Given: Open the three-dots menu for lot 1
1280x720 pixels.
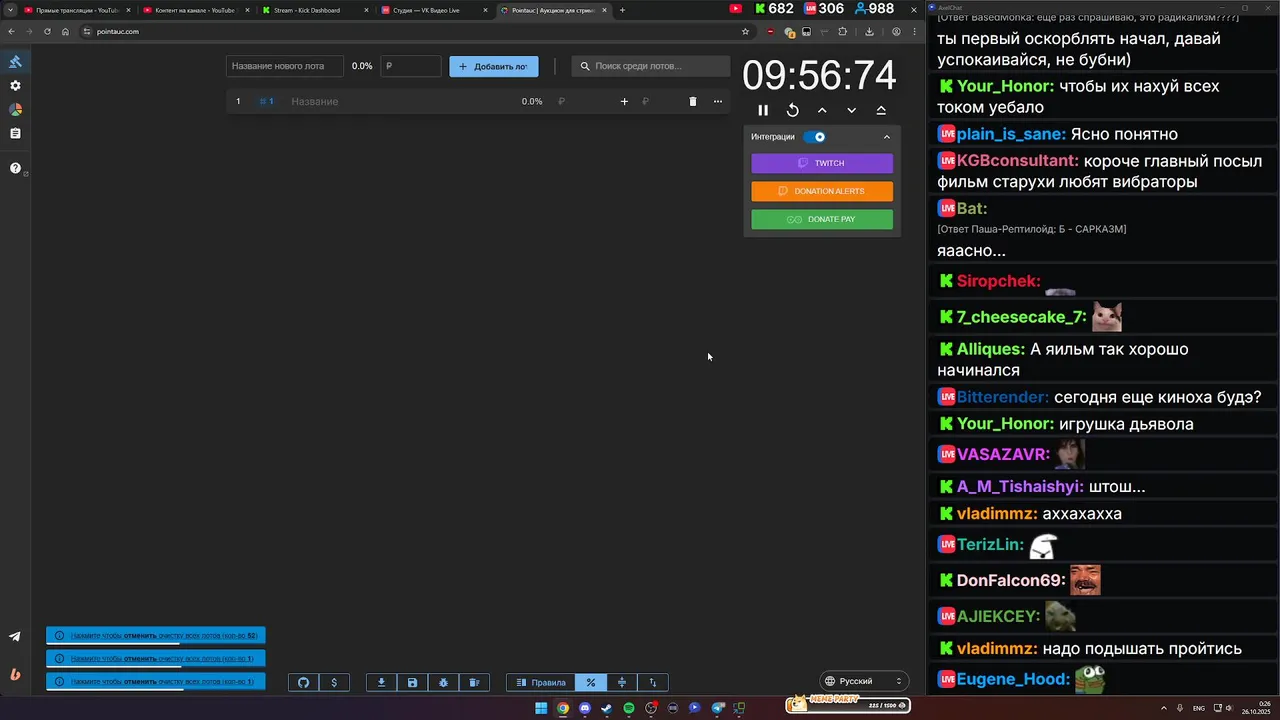Looking at the screenshot, I should (x=717, y=101).
